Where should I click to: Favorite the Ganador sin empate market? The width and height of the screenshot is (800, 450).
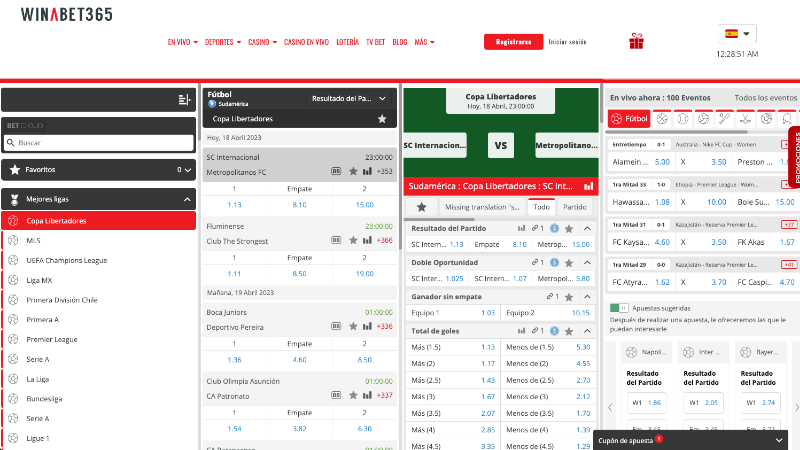[569, 297]
